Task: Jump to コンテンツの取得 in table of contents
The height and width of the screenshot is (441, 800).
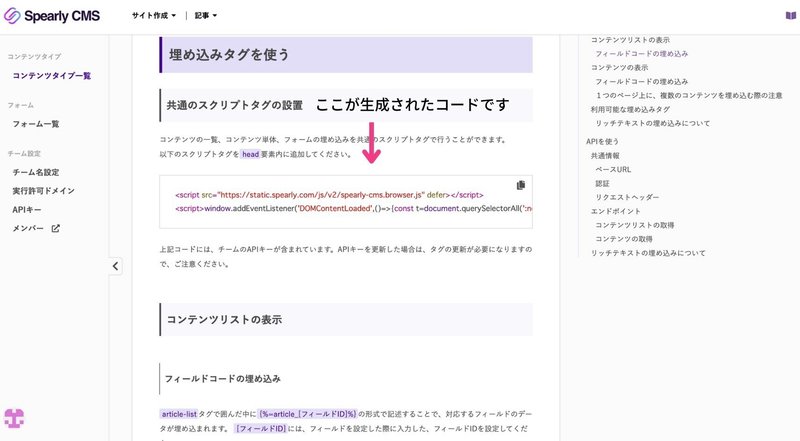Action: point(623,239)
